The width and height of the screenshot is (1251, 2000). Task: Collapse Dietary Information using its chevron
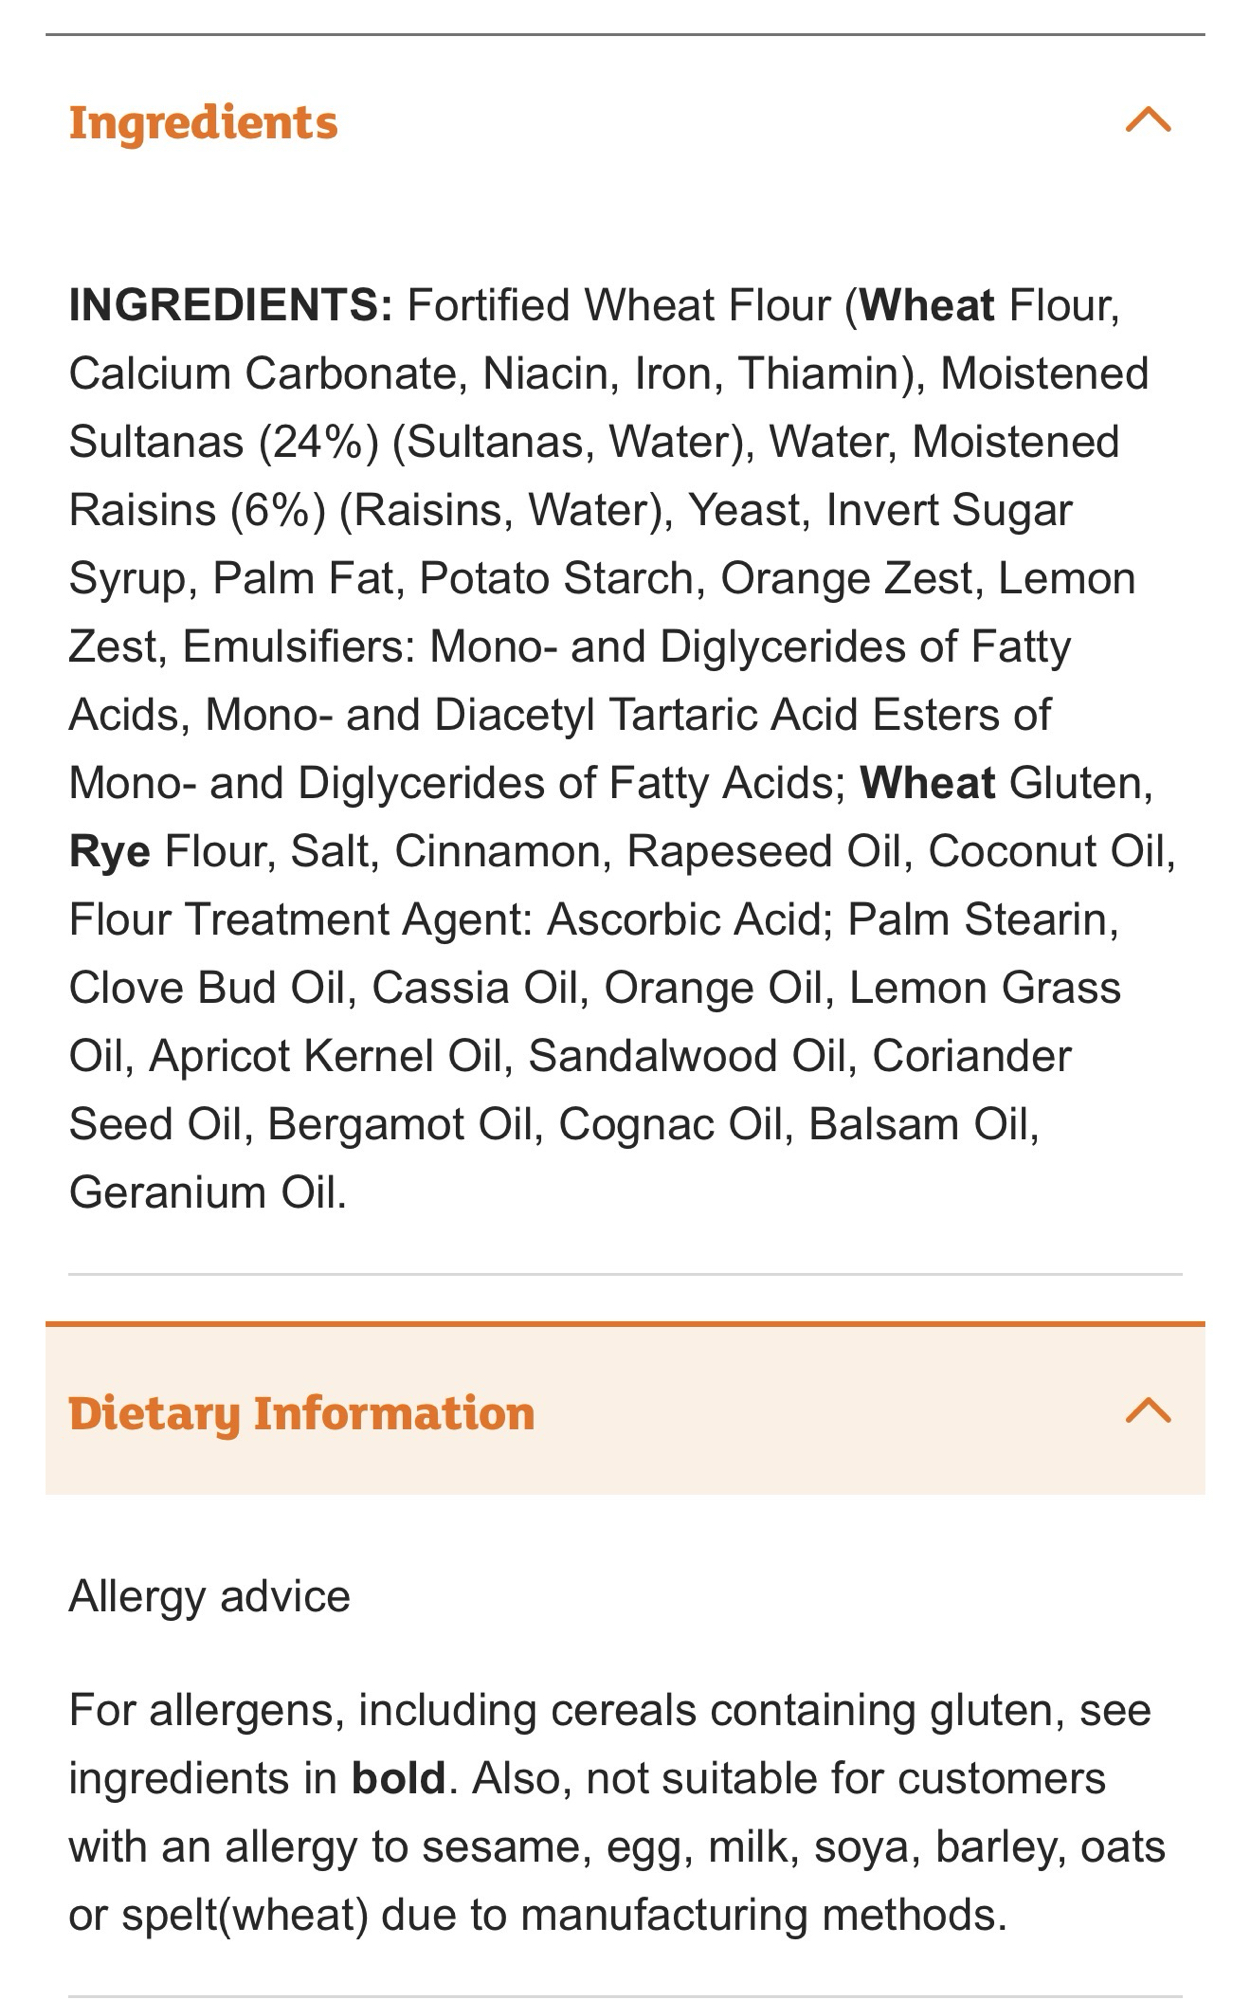pos(1147,1410)
